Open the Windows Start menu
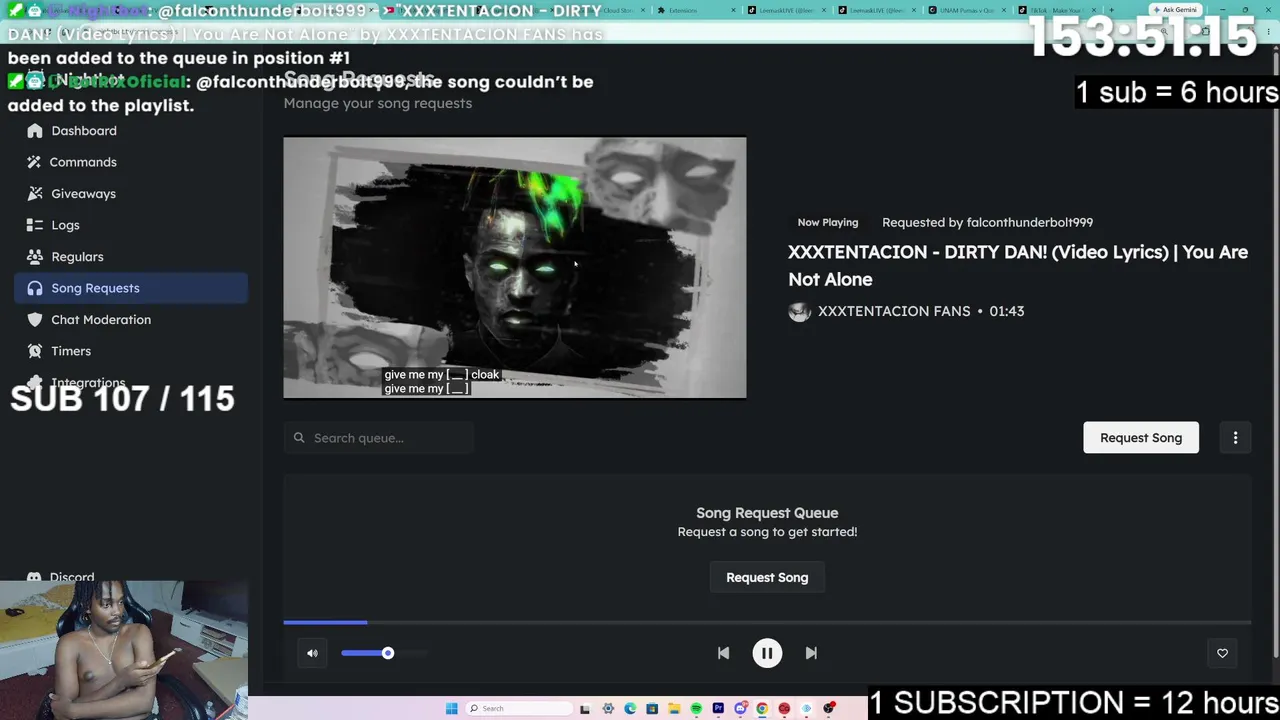Screen dimensions: 1280x720 (452, 708)
